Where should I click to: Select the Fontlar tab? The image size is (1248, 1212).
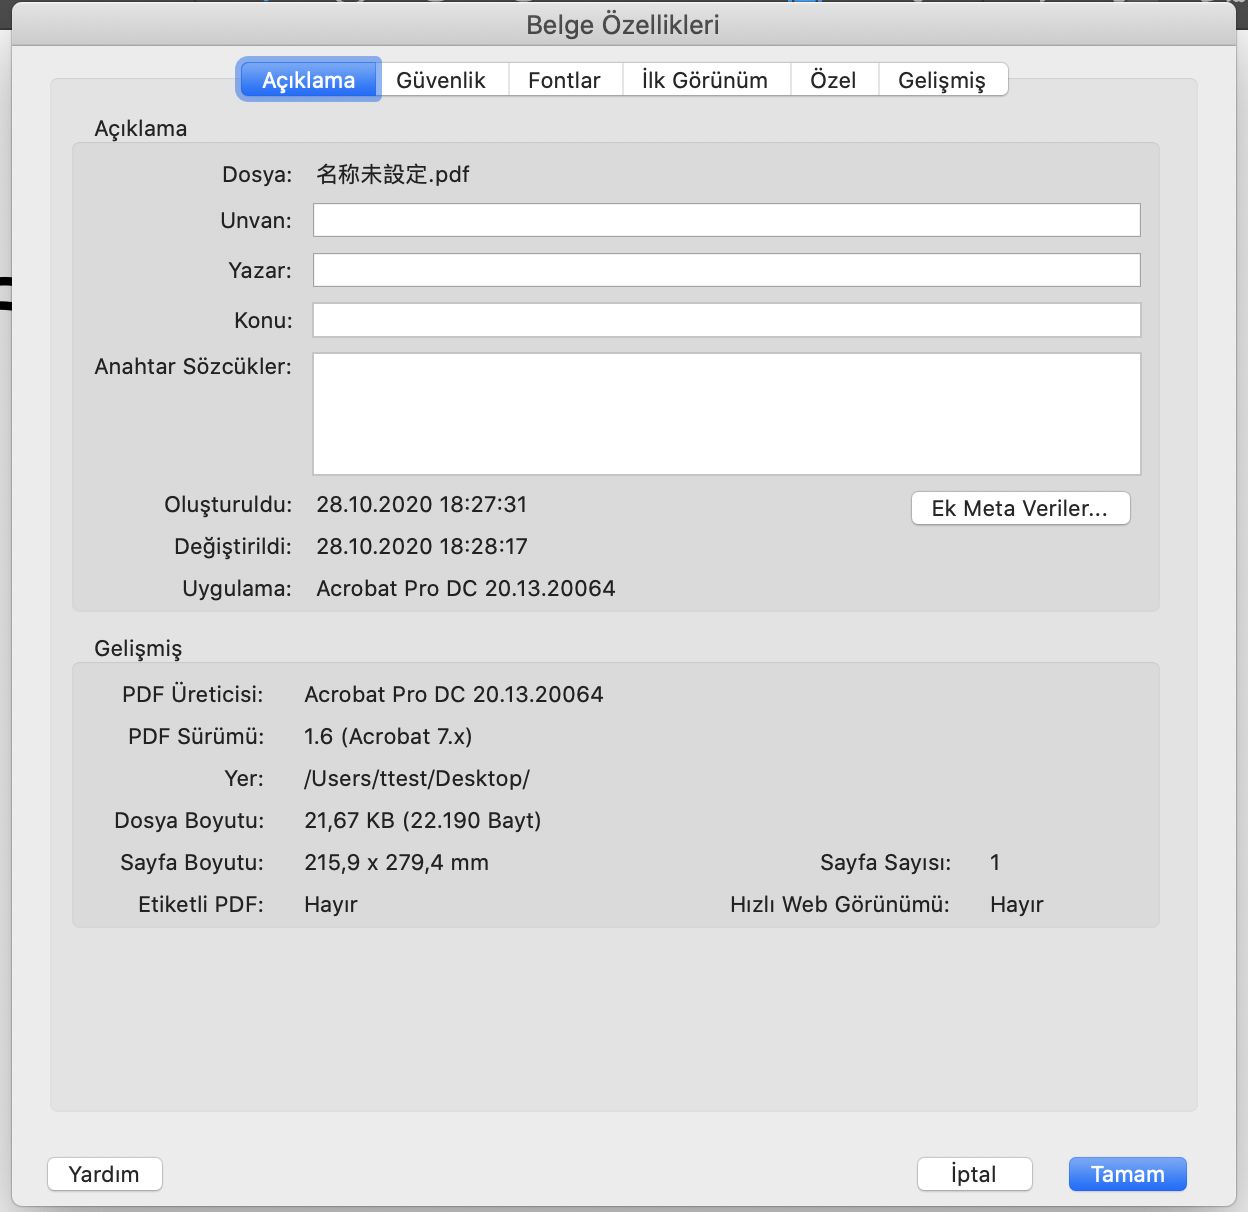[565, 80]
